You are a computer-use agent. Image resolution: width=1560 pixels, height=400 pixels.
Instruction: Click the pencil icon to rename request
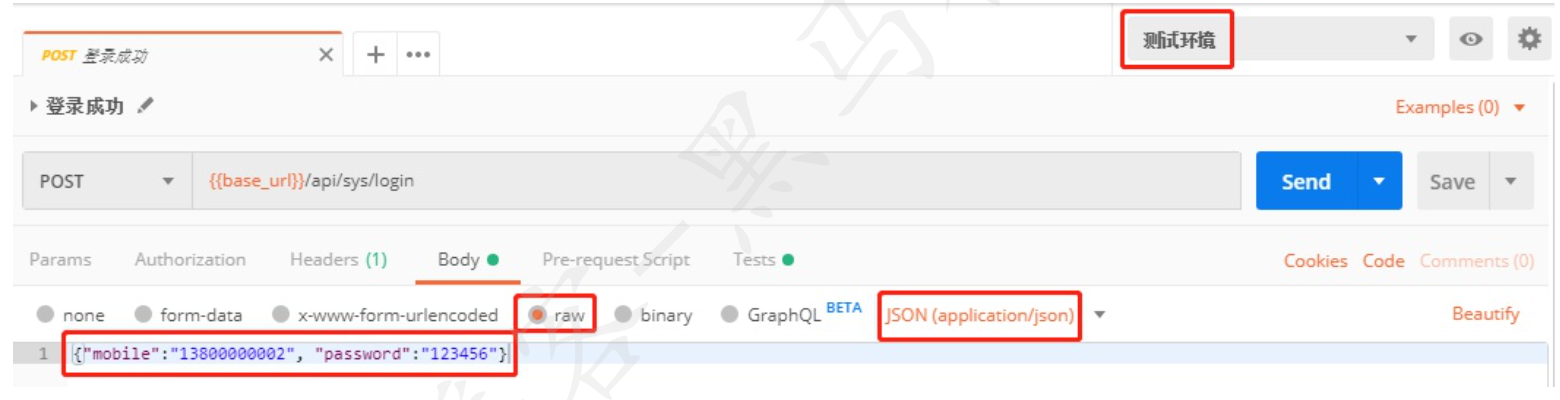[145, 106]
